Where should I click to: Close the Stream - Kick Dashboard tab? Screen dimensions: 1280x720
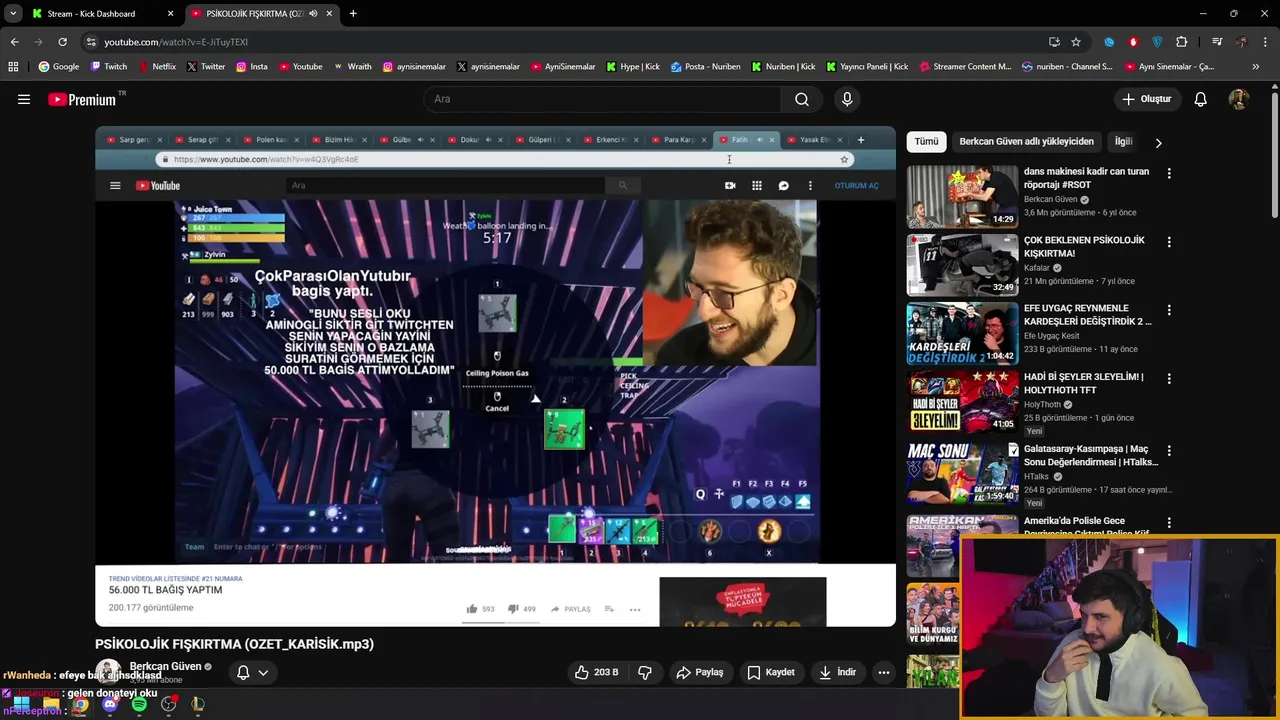[x=170, y=14]
